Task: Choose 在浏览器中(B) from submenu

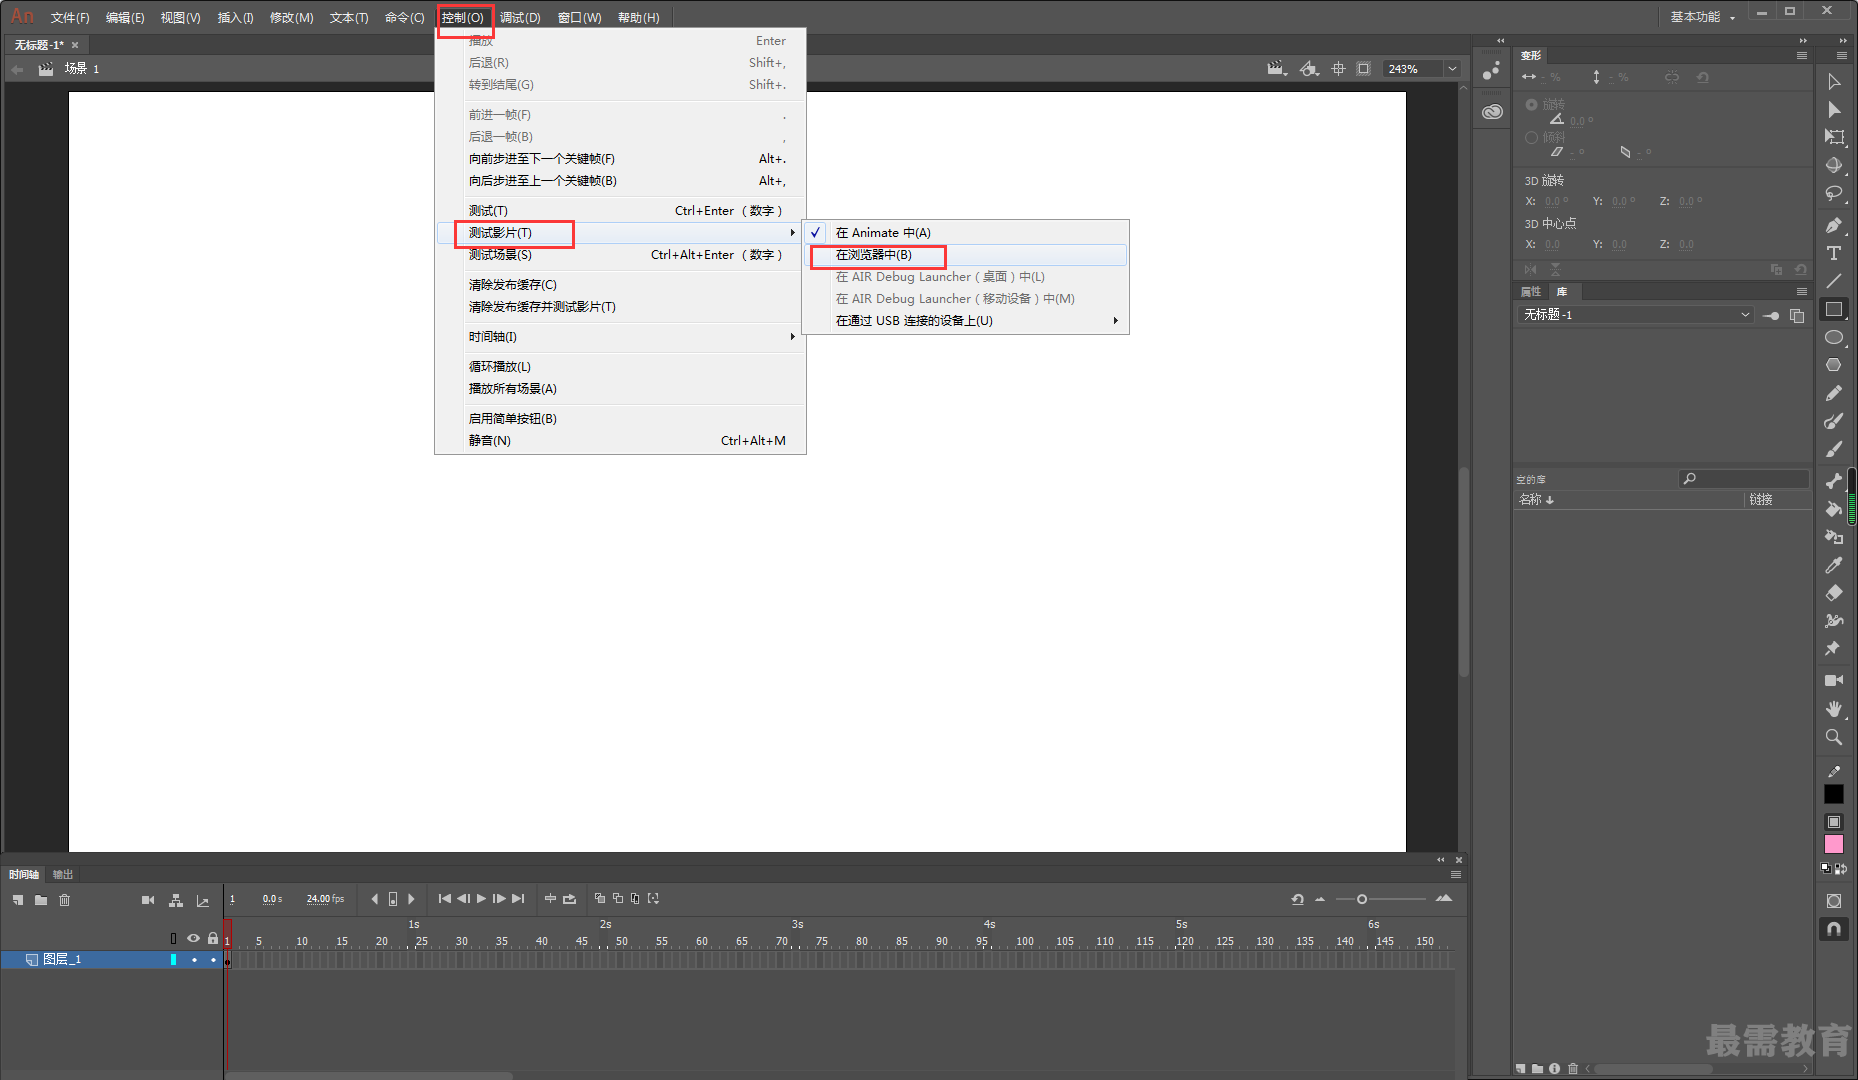Action: coord(966,255)
